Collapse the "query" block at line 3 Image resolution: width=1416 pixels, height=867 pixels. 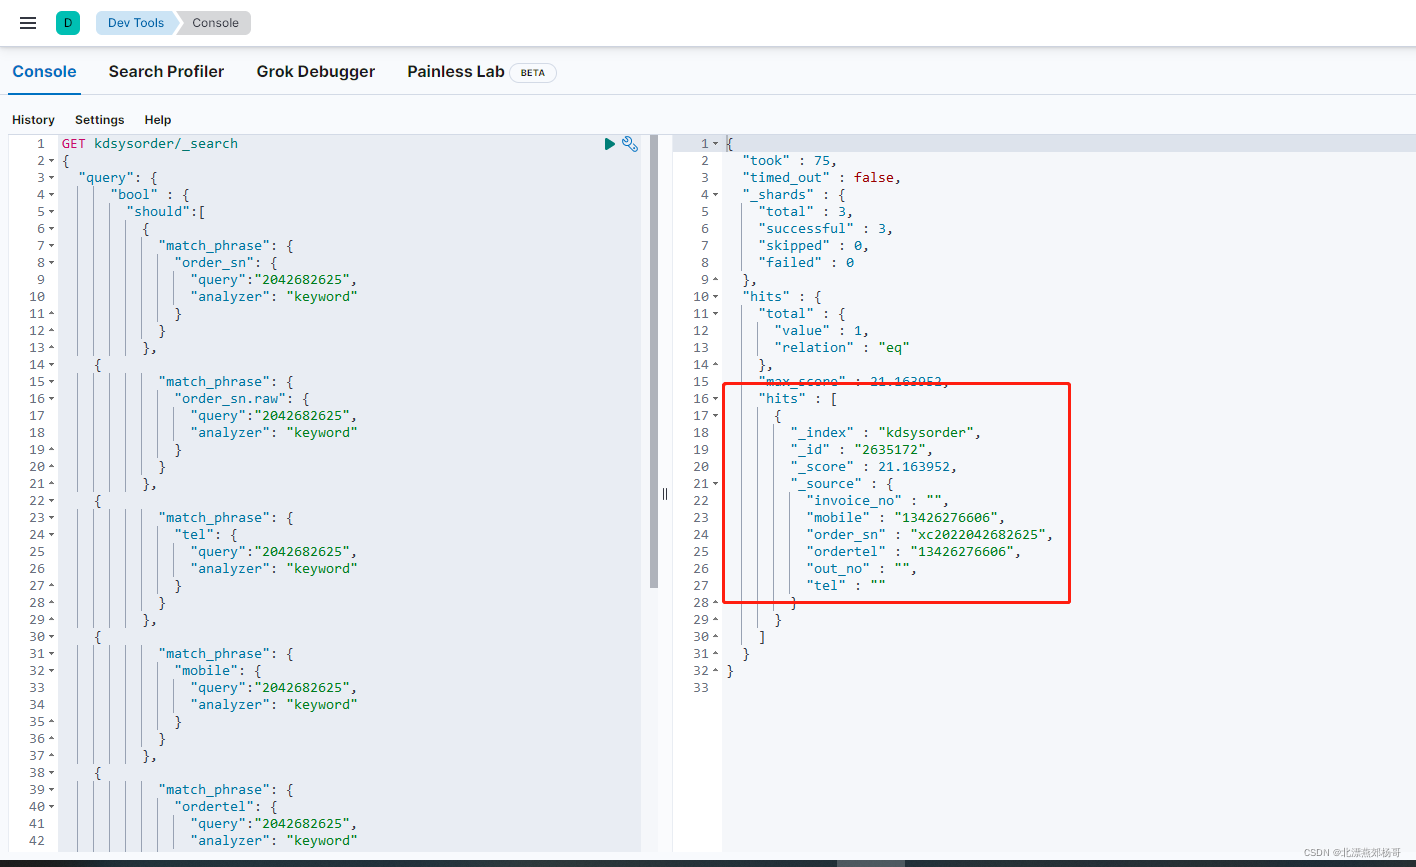click(50, 178)
